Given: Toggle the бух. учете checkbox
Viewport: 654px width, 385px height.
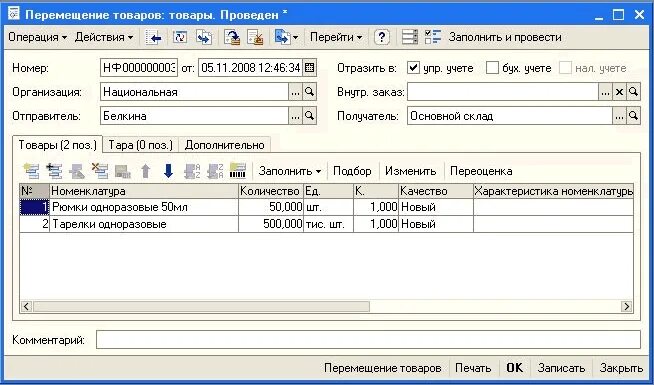Looking at the screenshot, I should pos(492,68).
